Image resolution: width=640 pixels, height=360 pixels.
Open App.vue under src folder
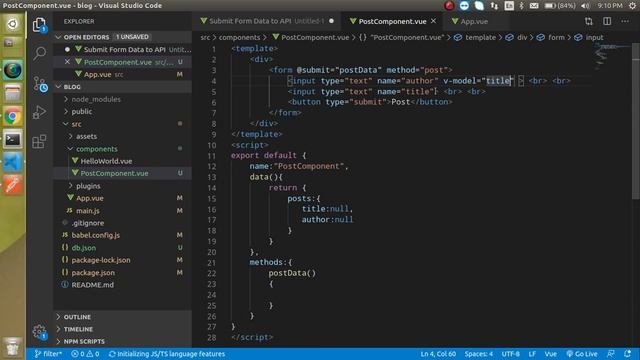90,198
